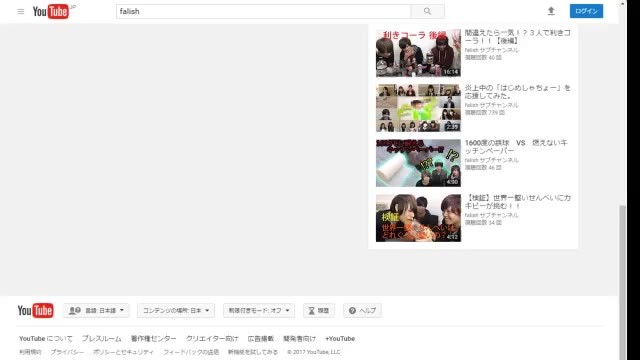The width and height of the screenshot is (640, 360).
Task: Click the blue ログイン sign-in button
Action: [x=586, y=11]
